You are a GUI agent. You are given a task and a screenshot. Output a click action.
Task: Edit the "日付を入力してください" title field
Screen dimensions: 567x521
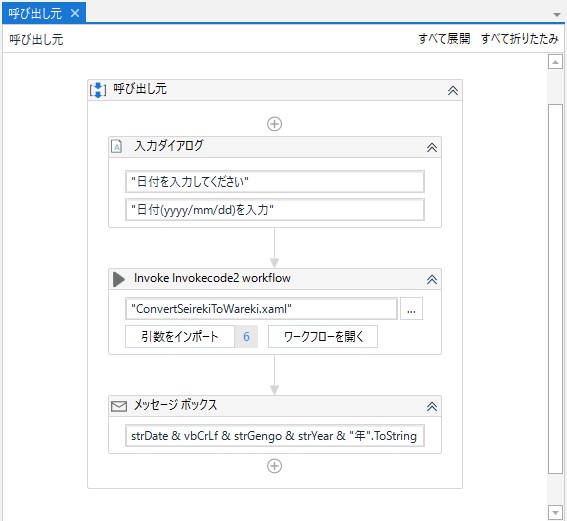(275, 182)
